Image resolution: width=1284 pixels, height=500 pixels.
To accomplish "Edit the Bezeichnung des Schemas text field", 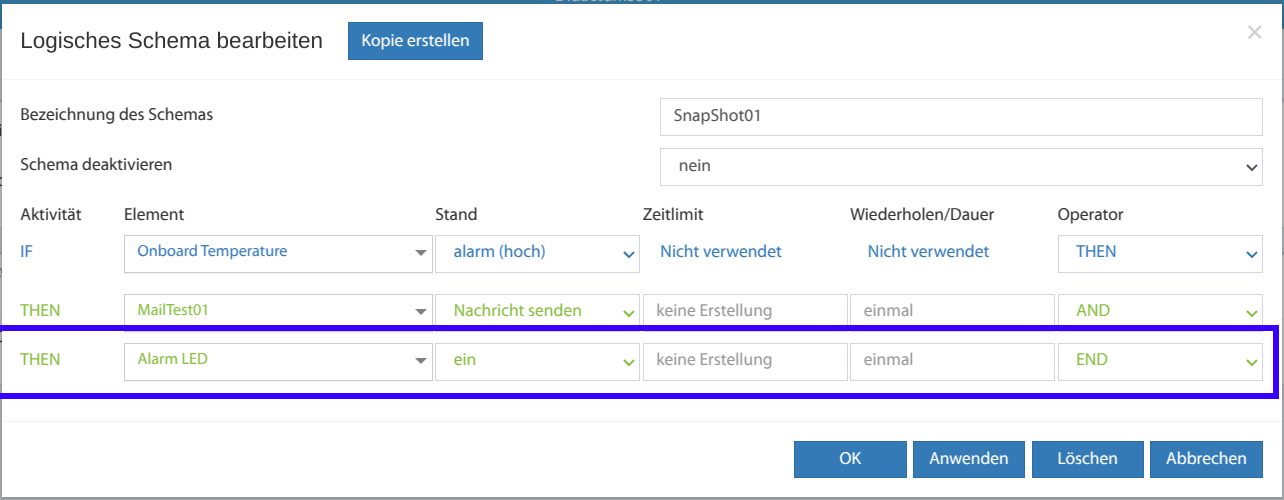I will [960, 116].
